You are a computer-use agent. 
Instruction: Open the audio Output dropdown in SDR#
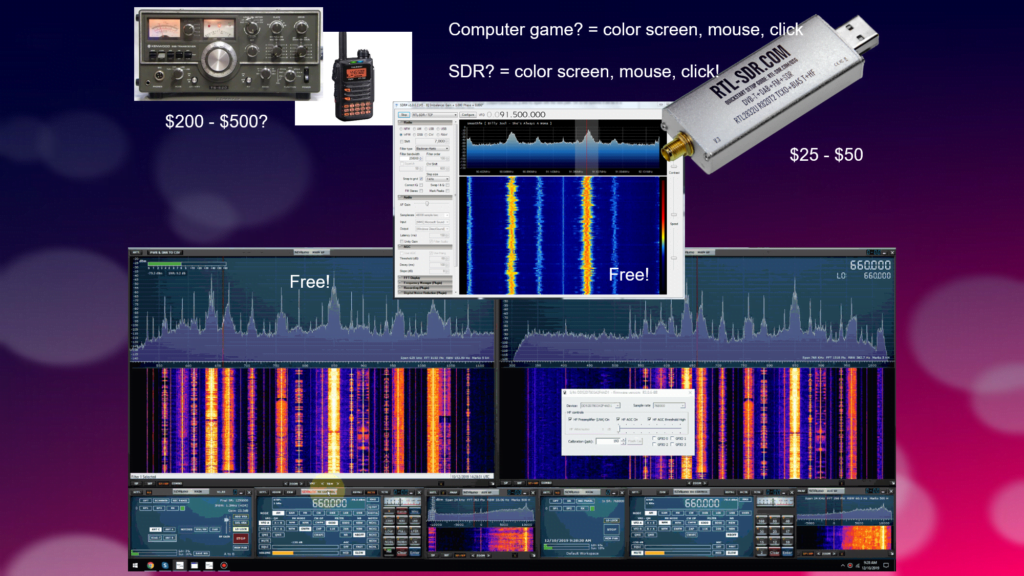click(x=432, y=229)
